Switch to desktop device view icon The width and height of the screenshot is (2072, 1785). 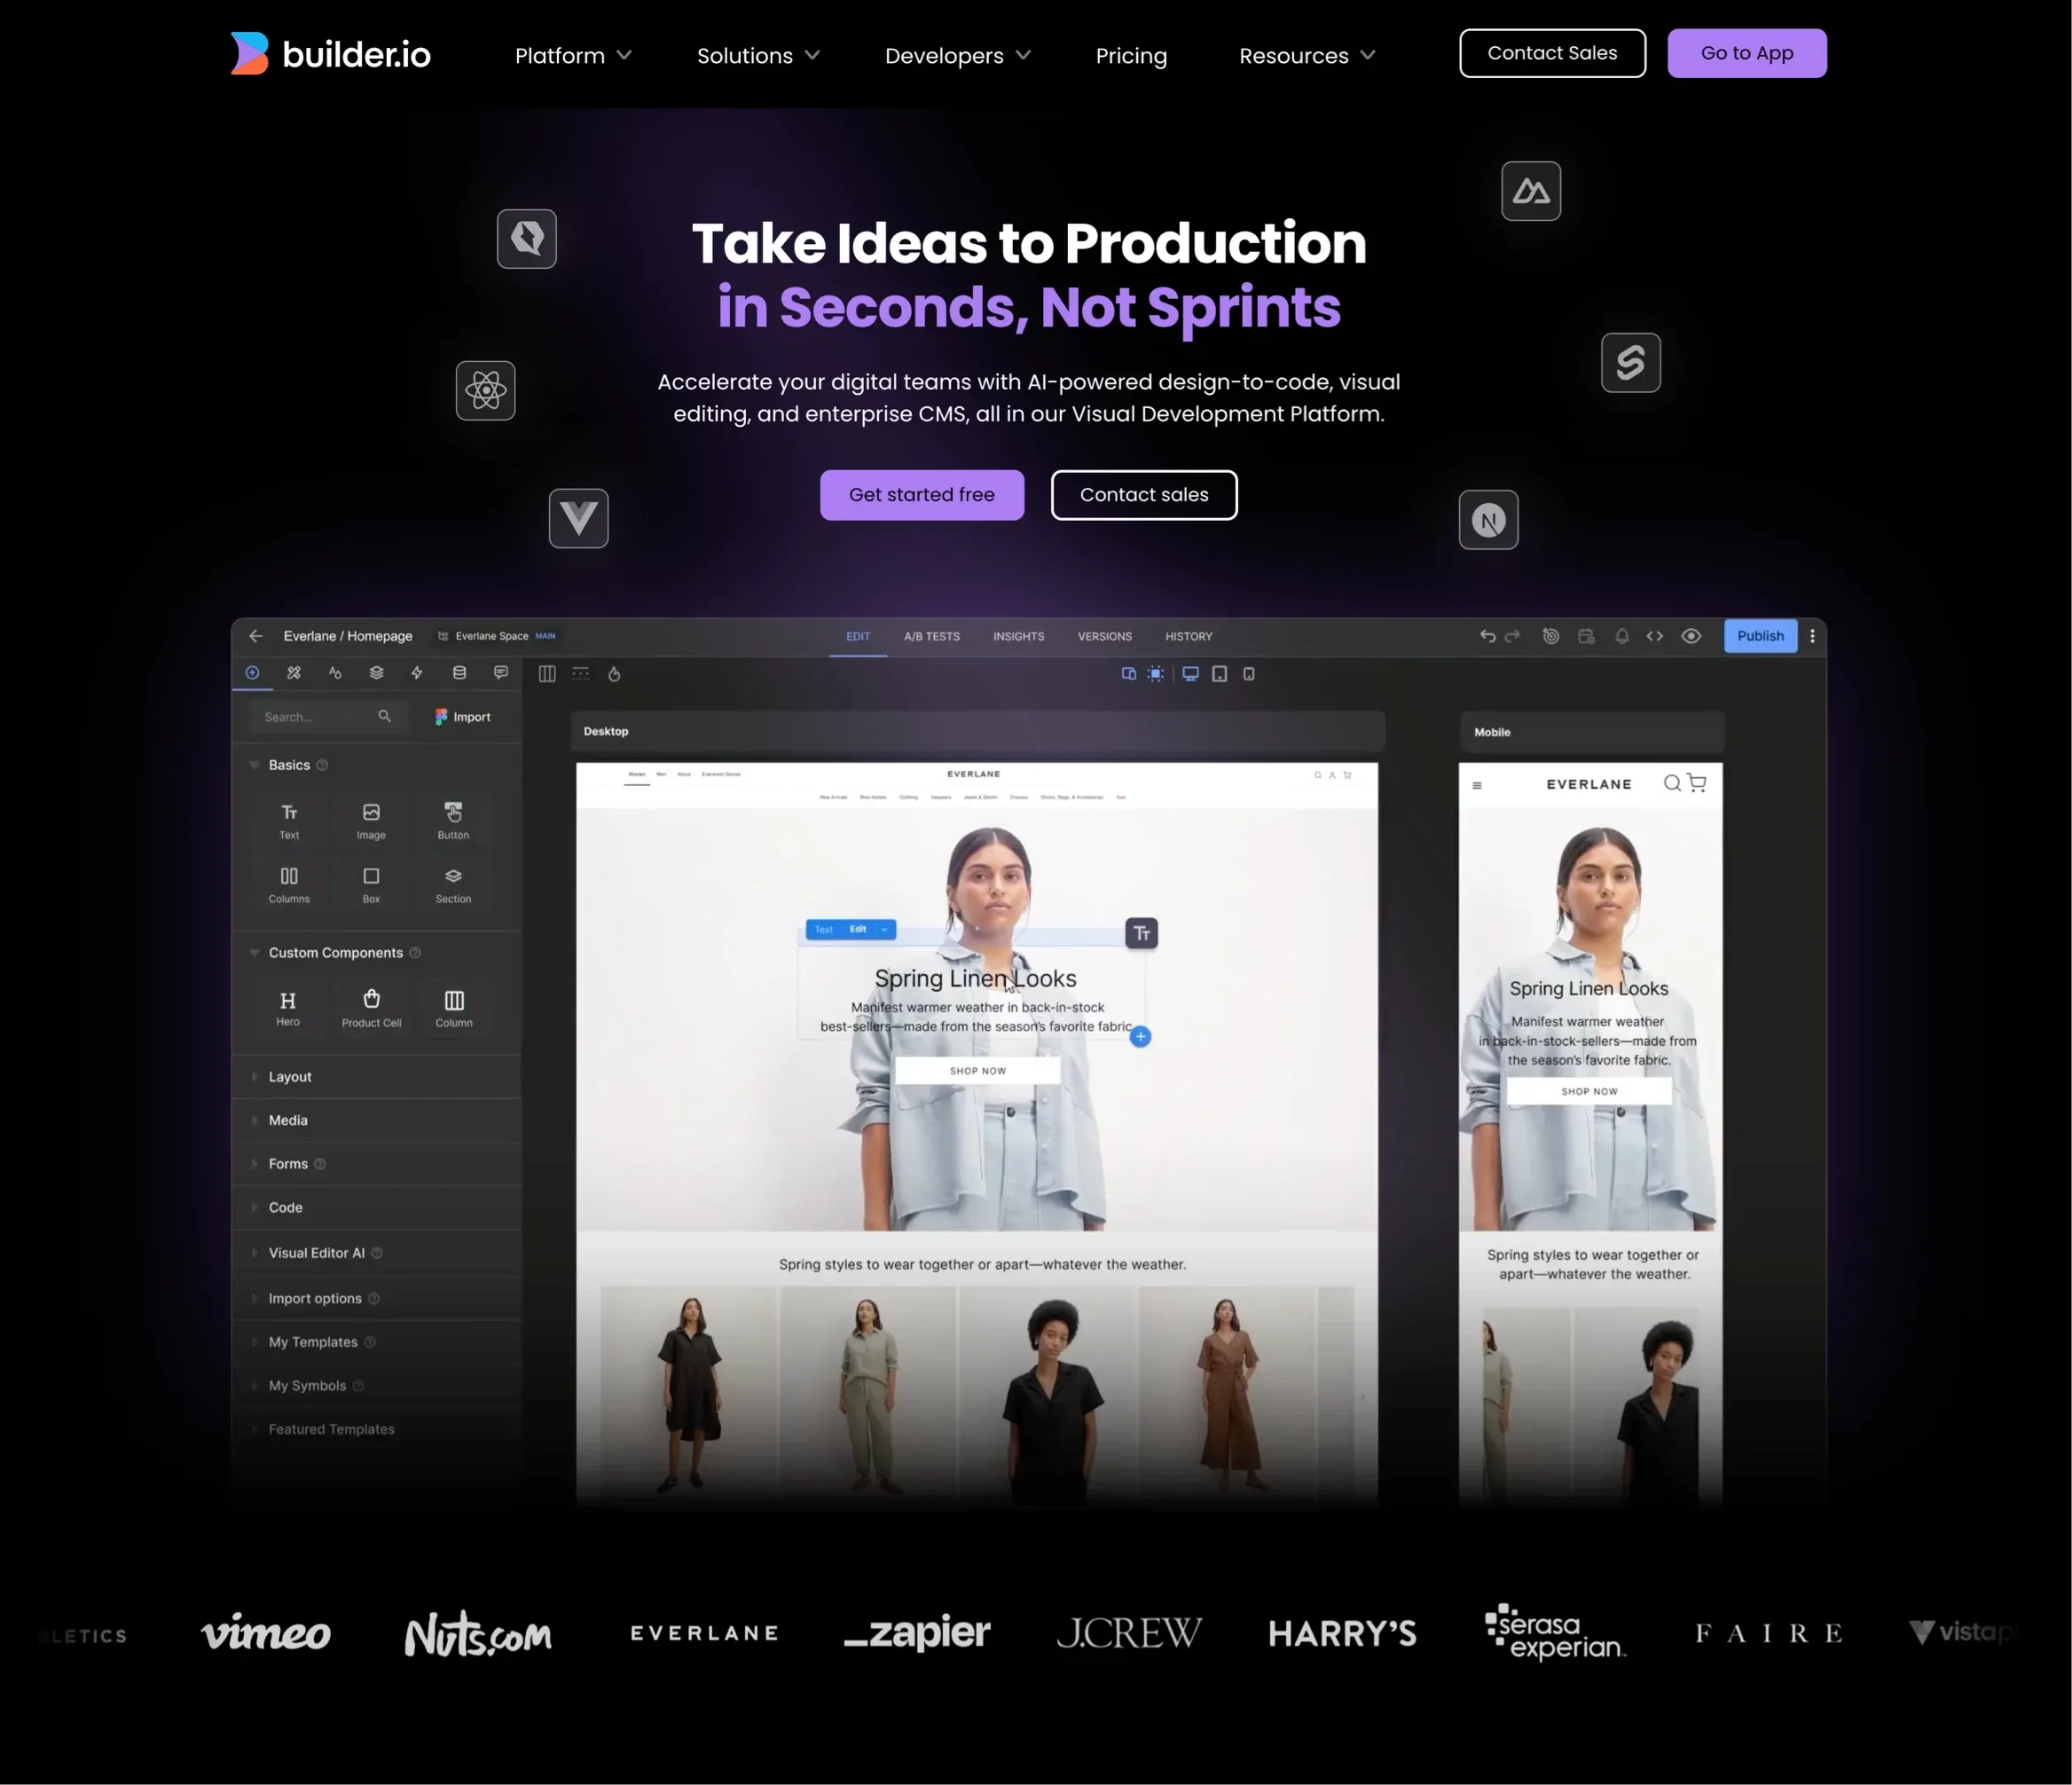pyautogui.click(x=1190, y=674)
